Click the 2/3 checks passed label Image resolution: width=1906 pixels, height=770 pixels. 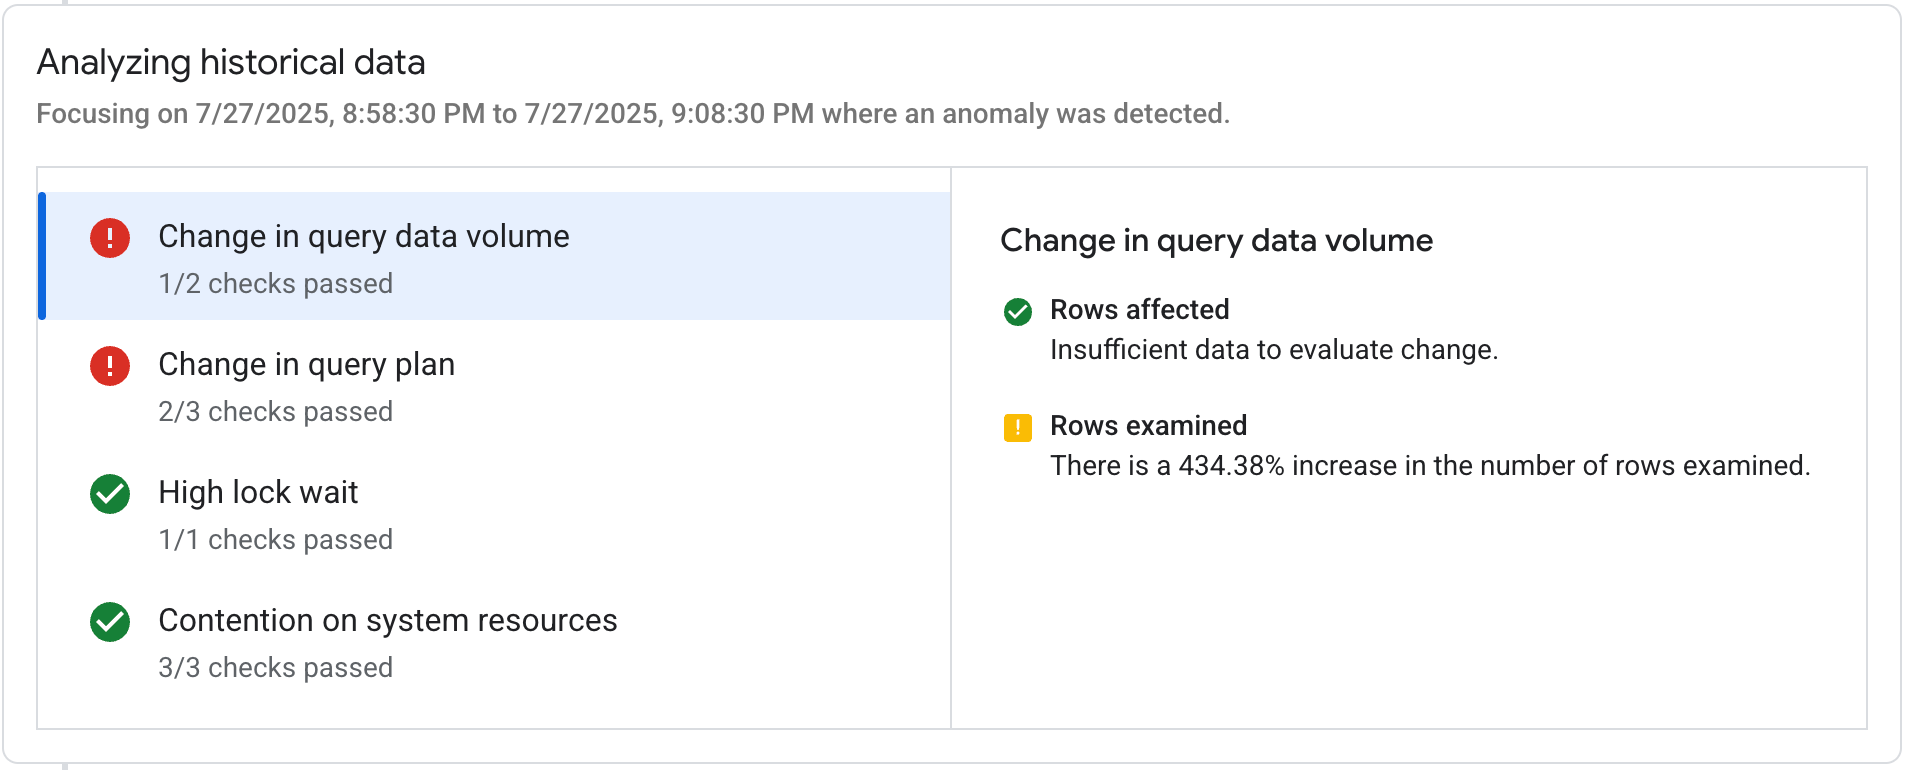click(x=275, y=411)
